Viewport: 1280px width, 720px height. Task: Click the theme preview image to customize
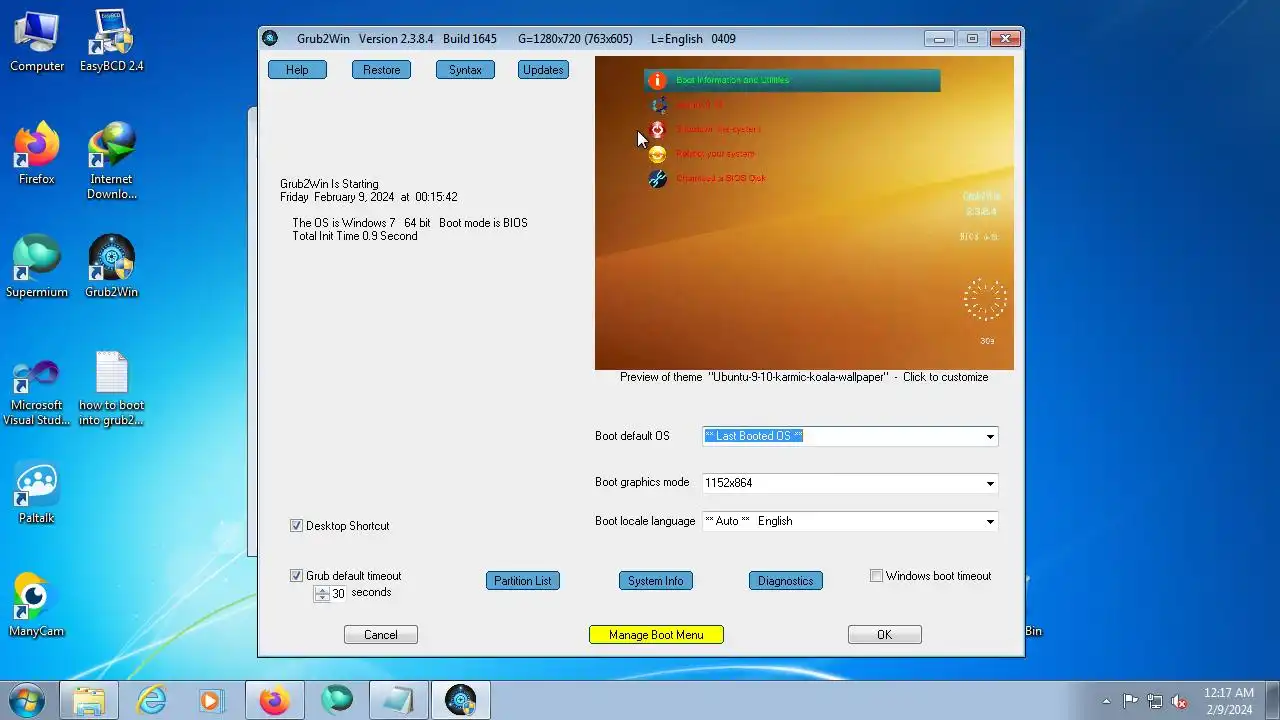click(x=804, y=213)
